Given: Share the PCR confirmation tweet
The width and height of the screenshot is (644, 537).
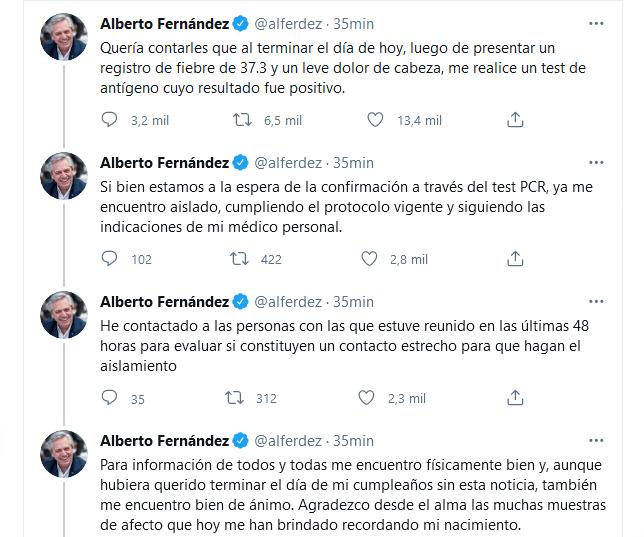Looking at the screenshot, I should (515, 259).
